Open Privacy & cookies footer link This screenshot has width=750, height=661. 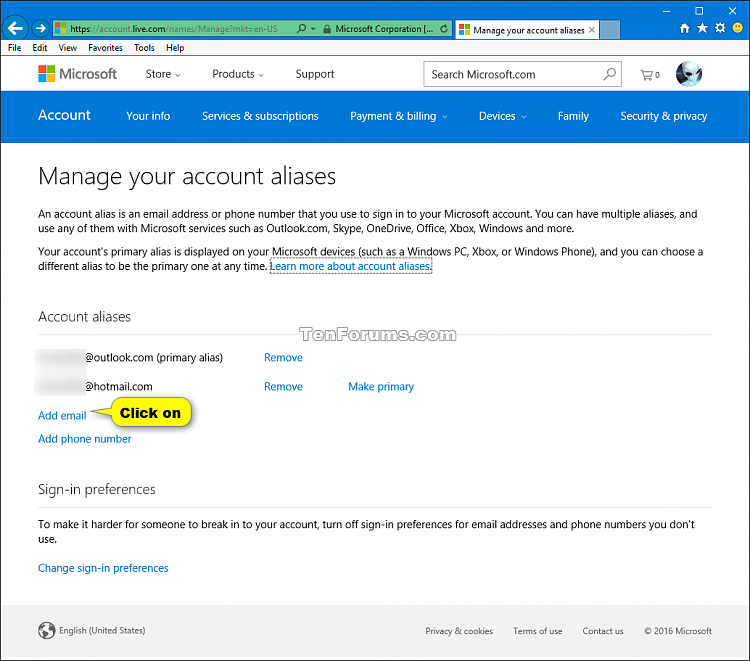pyautogui.click(x=459, y=631)
